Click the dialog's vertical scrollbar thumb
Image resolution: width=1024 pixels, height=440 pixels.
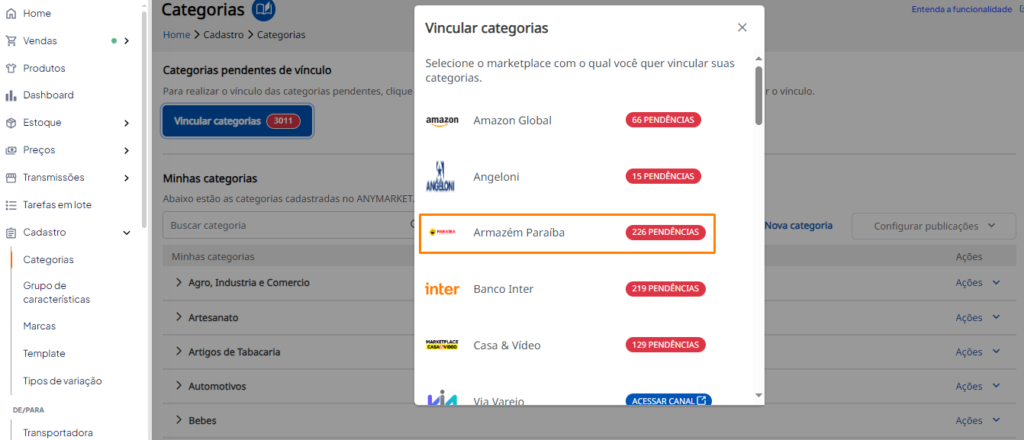pyautogui.click(x=758, y=95)
